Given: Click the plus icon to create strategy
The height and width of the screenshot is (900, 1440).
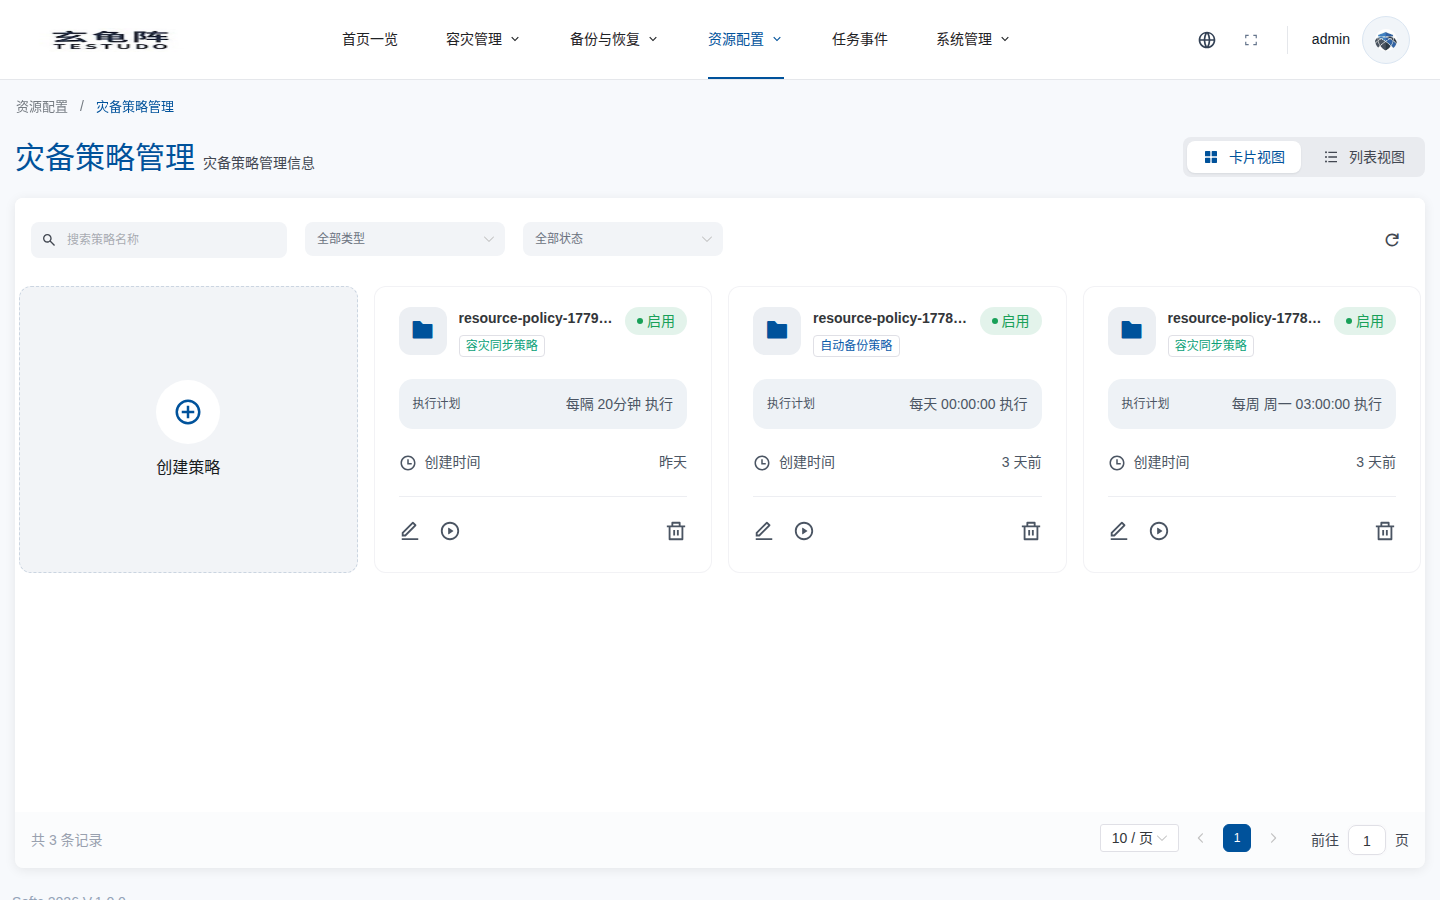Looking at the screenshot, I should (x=188, y=412).
